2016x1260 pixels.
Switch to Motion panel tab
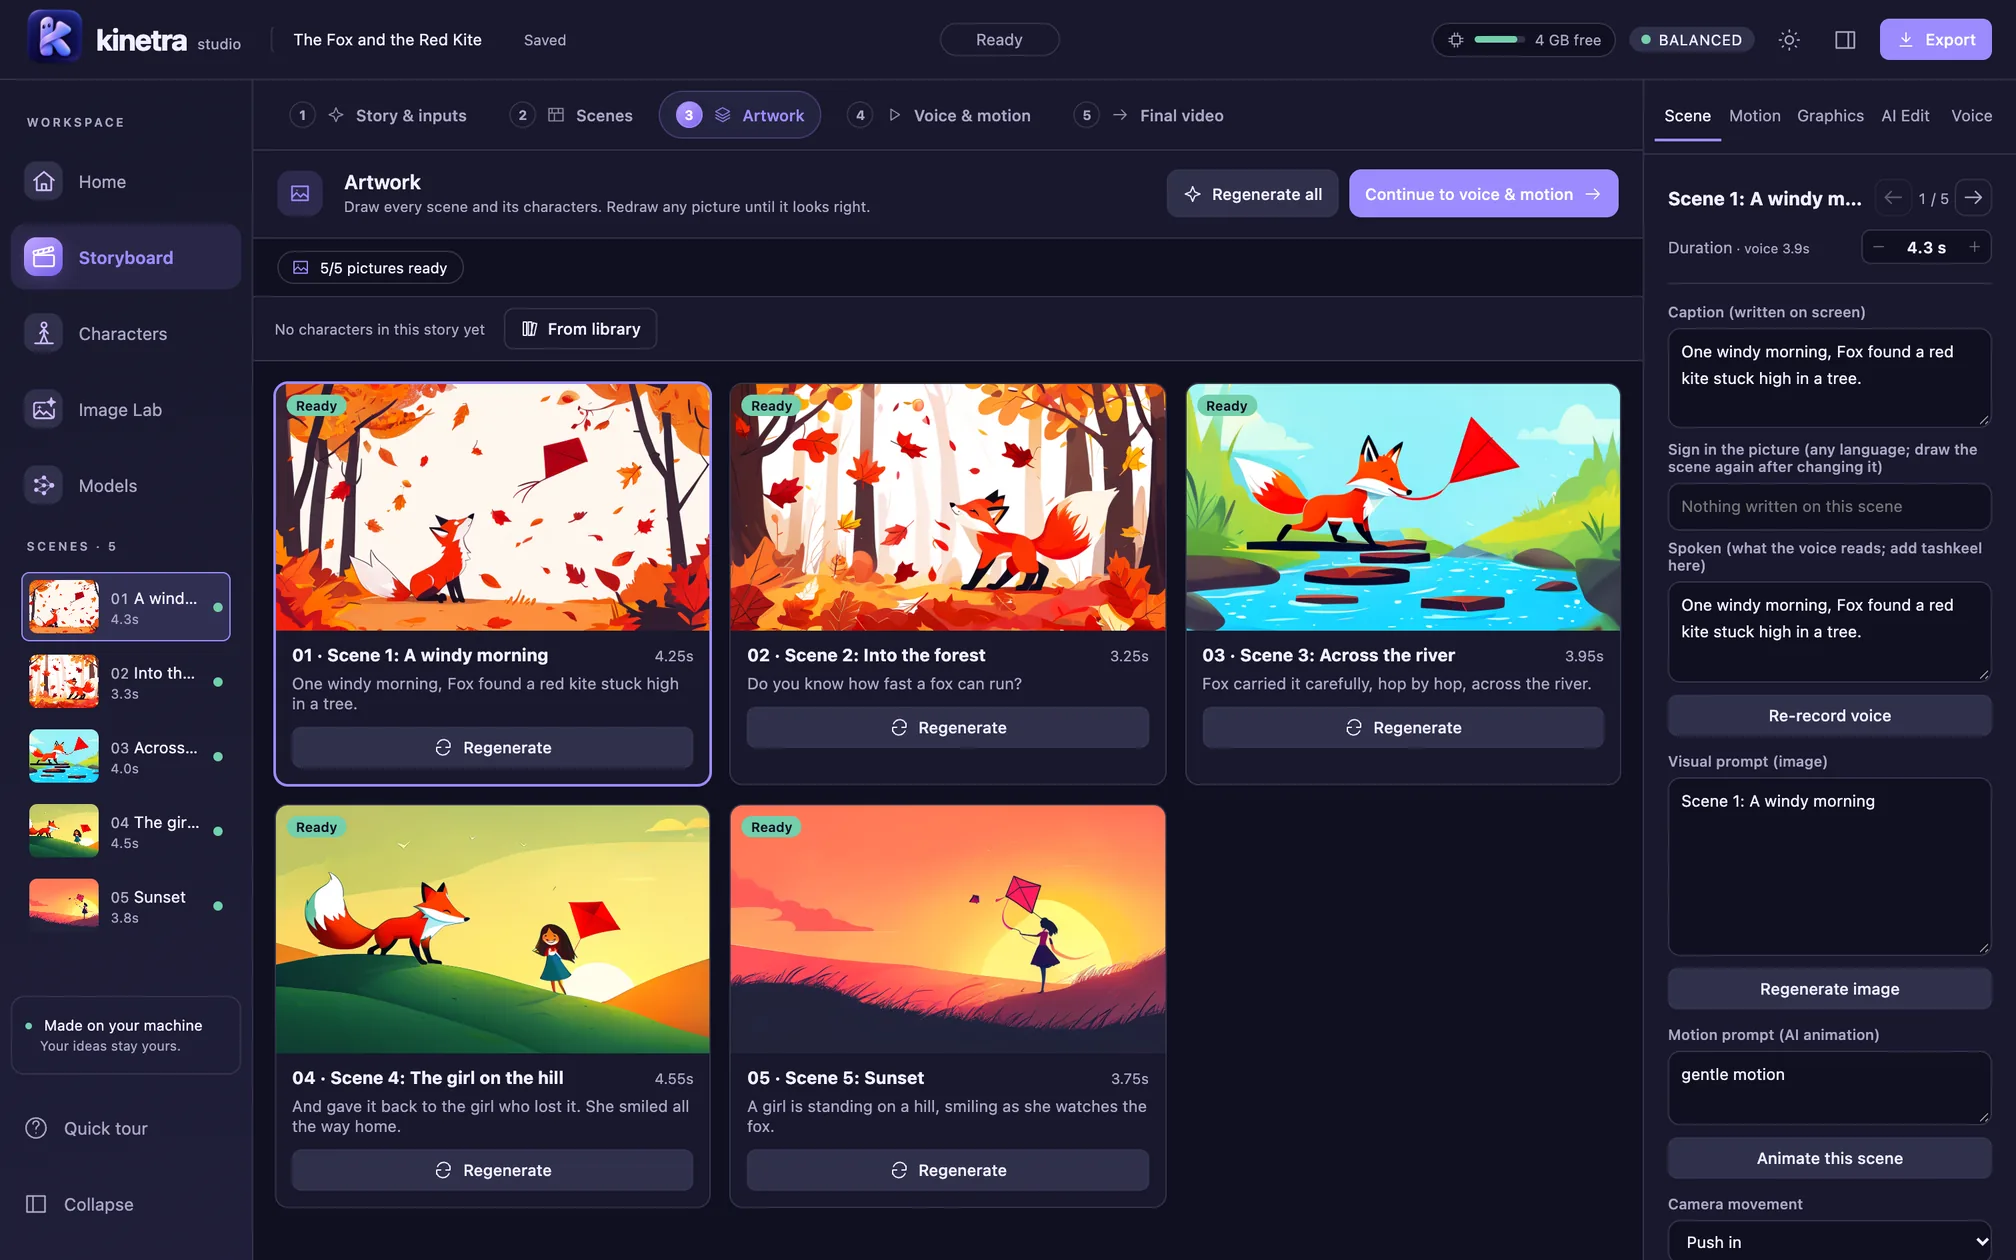(1754, 116)
